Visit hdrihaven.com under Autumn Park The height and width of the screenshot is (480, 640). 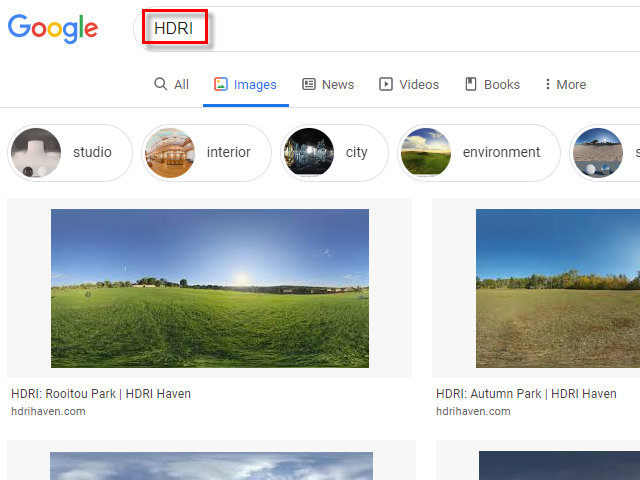tap(473, 411)
